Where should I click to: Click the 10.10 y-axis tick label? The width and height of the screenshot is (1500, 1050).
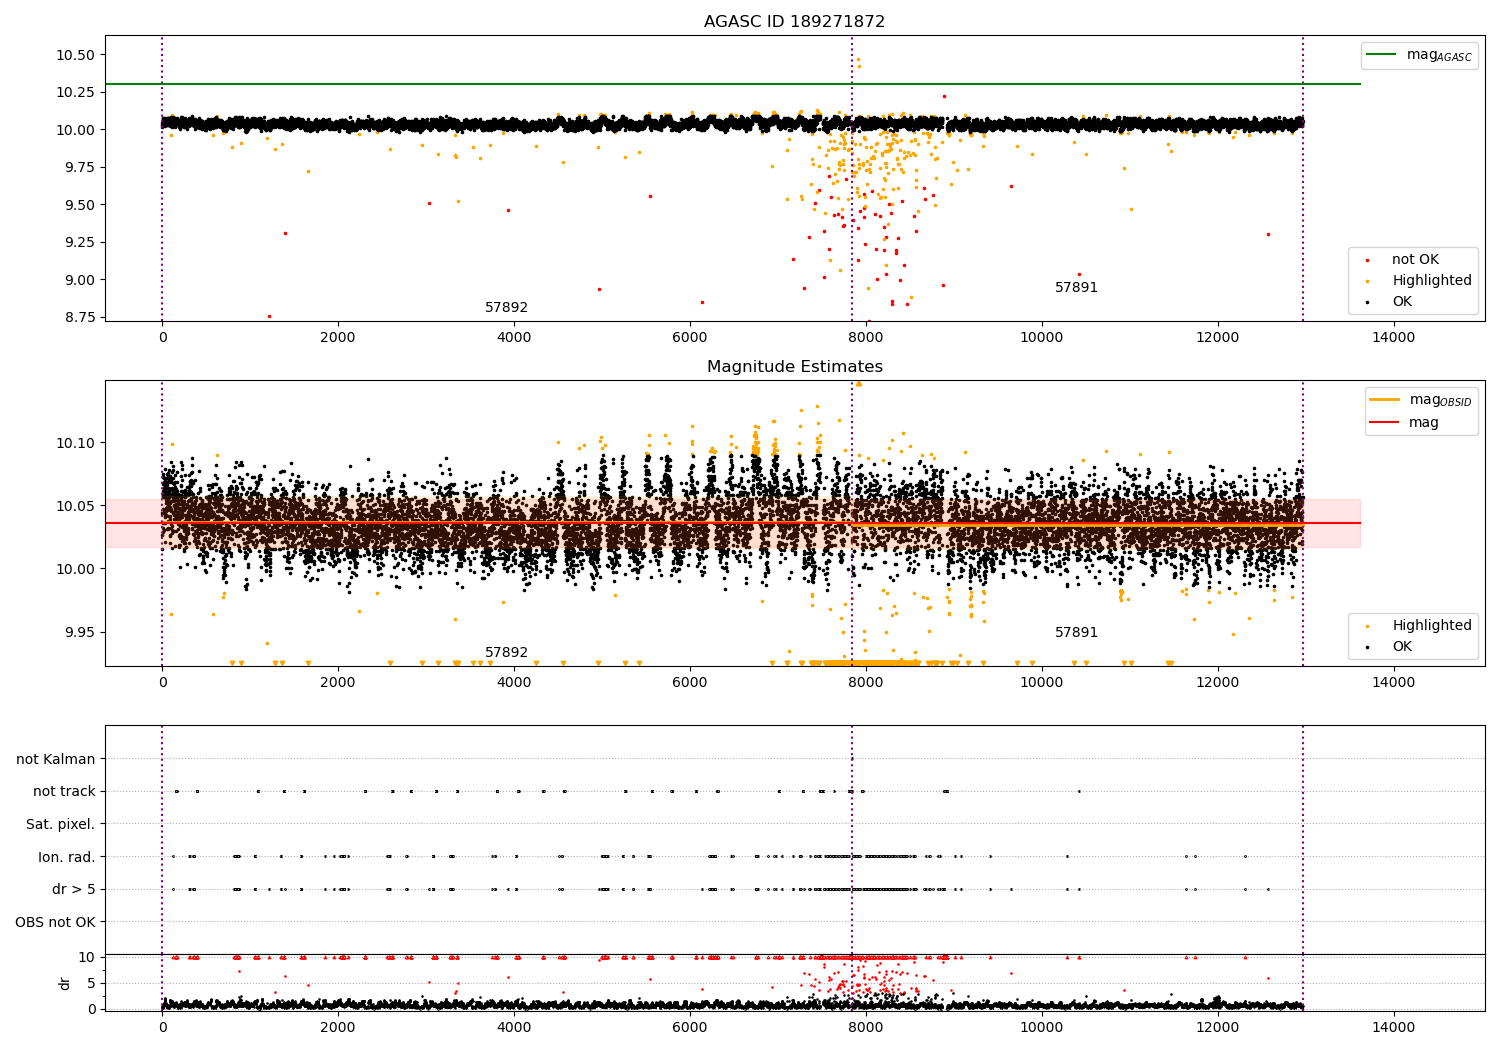point(75,443)
